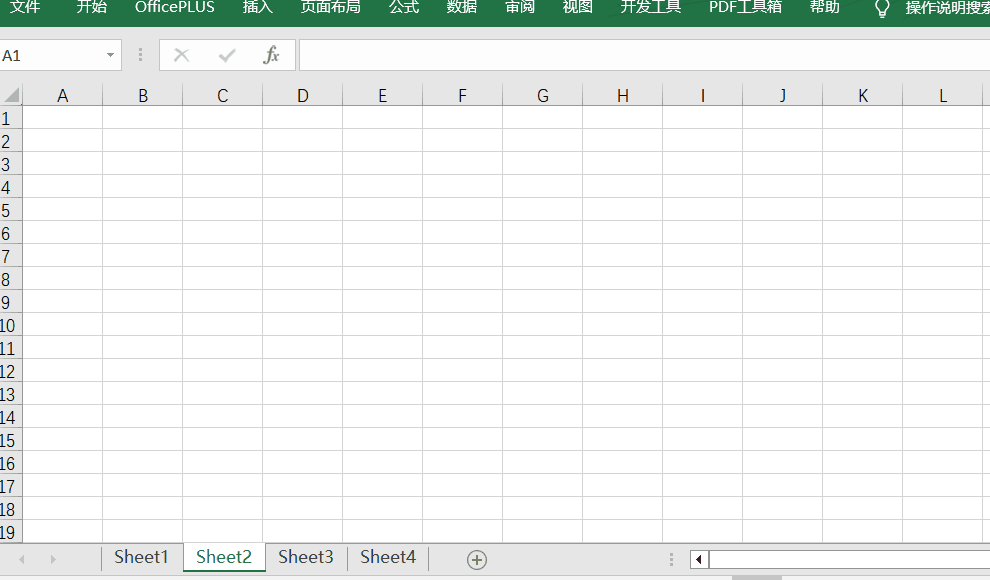Image resolution: width=990 pixels, height=580 pixels.
Task: Select column J header
Action: tap(782, 95)
